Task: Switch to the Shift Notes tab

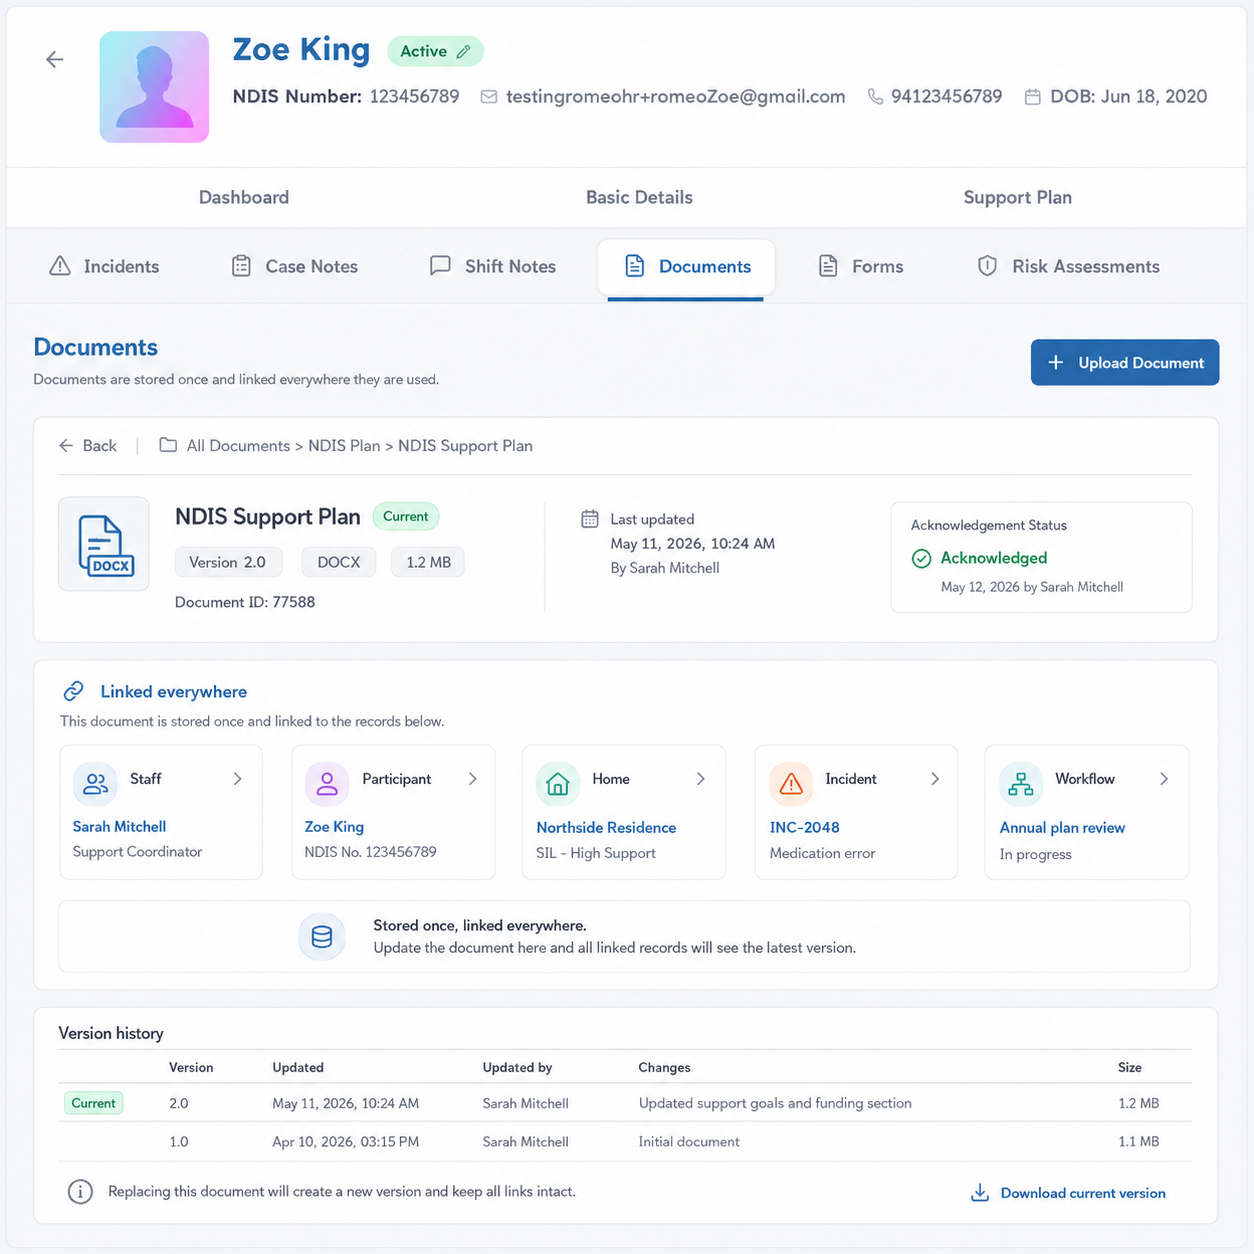Action: tap(493, 266)
